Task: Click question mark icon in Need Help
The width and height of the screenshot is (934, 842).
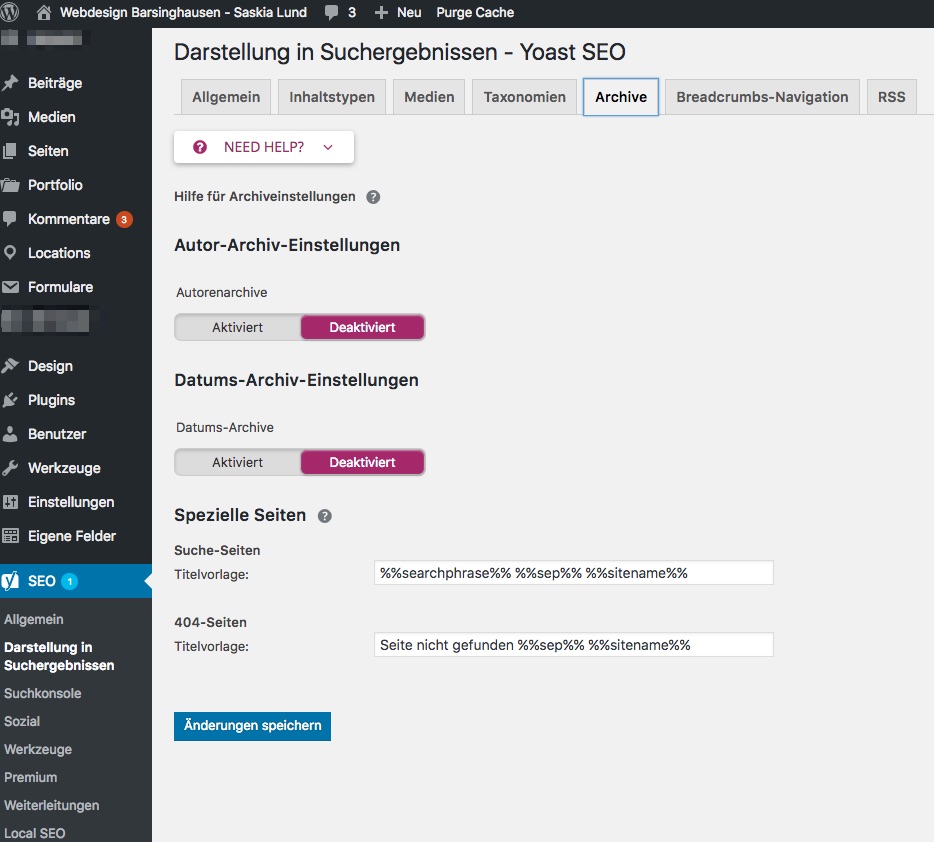Action: click(200, 147)
